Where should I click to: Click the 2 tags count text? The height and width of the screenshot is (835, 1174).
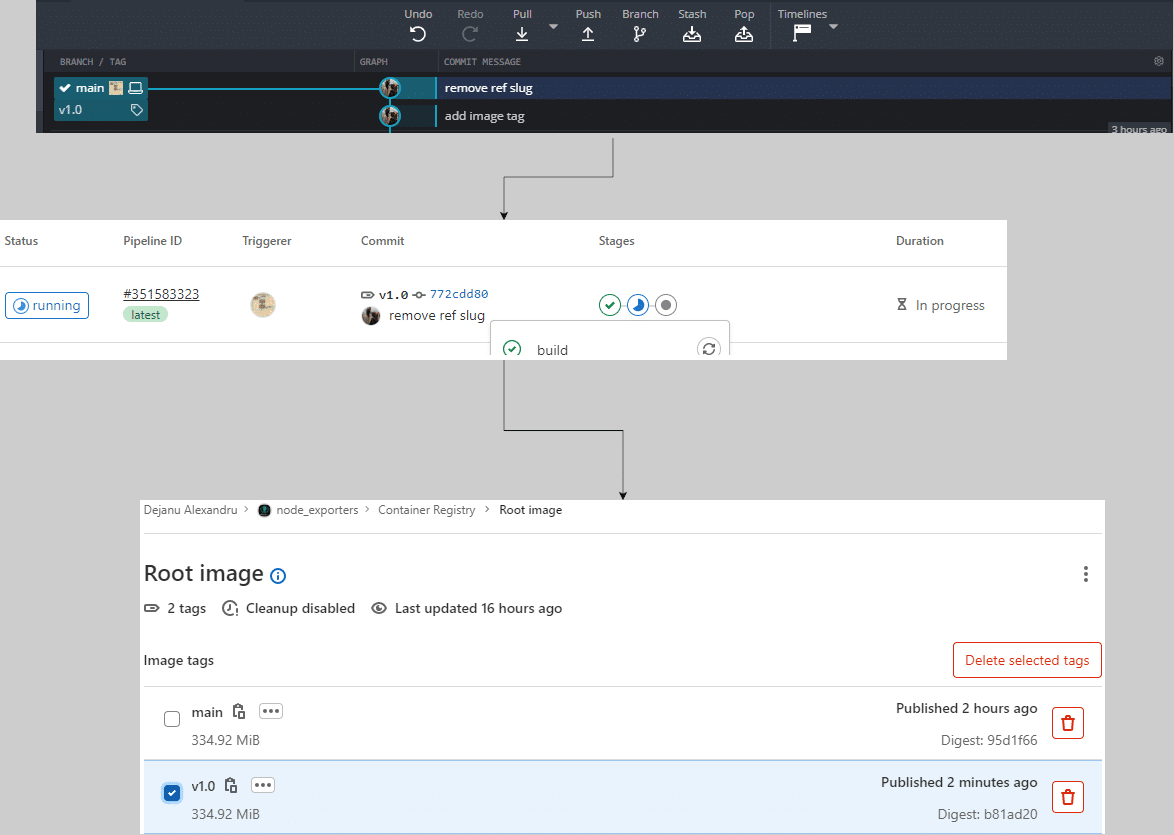pos(186,608)
